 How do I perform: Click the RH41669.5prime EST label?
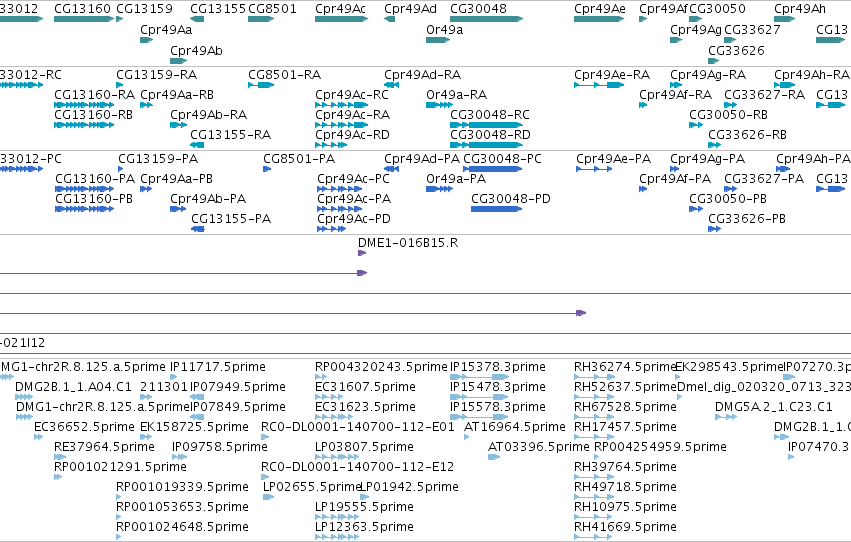coord(625,527)
